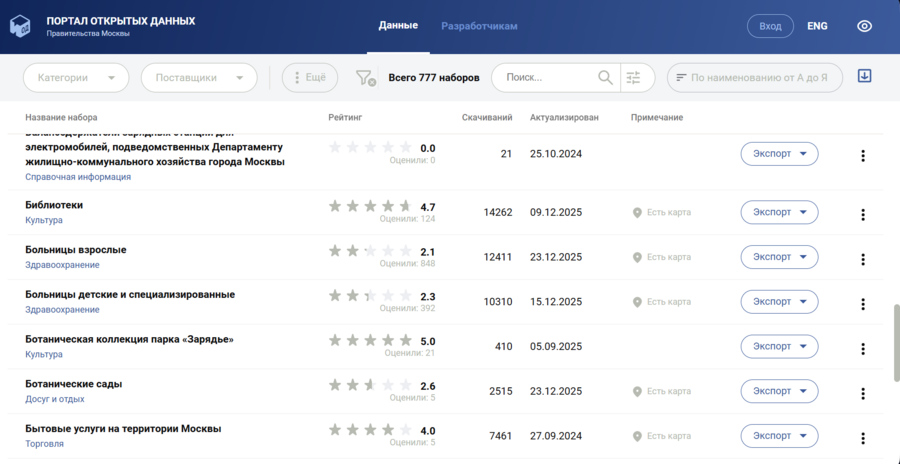Click the Вход login button
The height and width of the screenshot is (464, 900).
pos(770,26)
